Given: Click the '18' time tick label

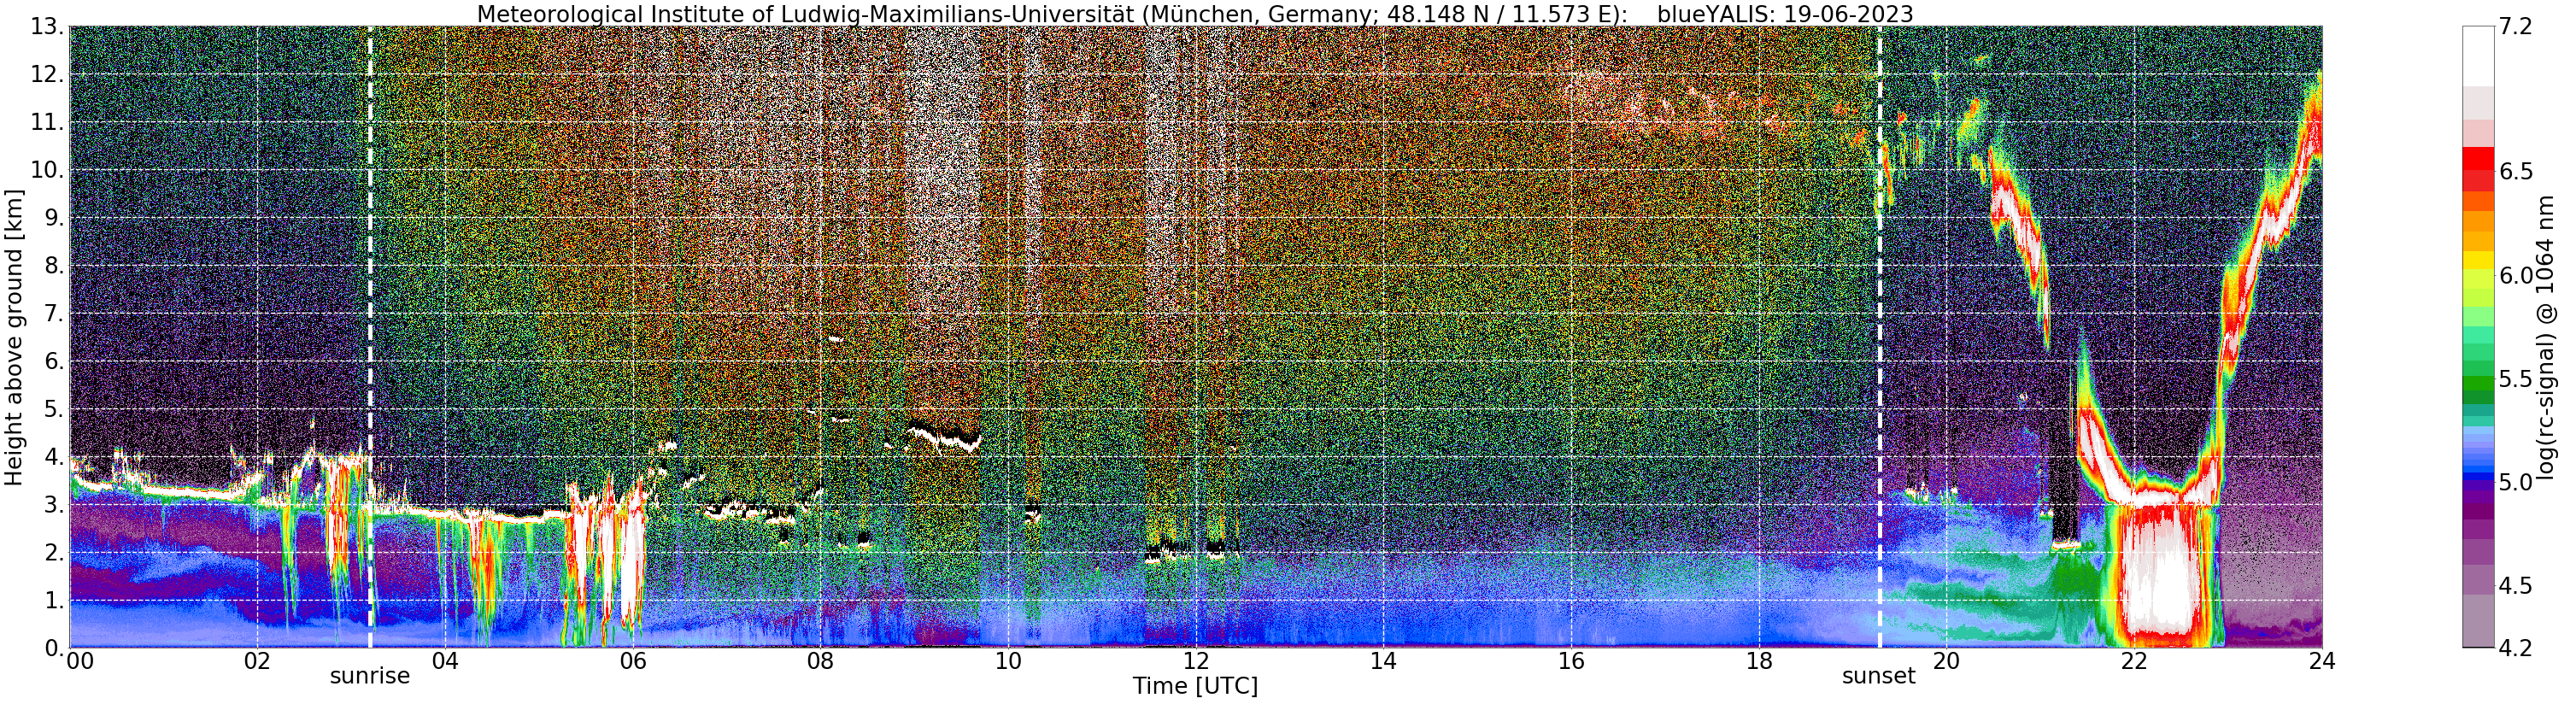Looking at the screenshot, I should tap(1759, 661).
